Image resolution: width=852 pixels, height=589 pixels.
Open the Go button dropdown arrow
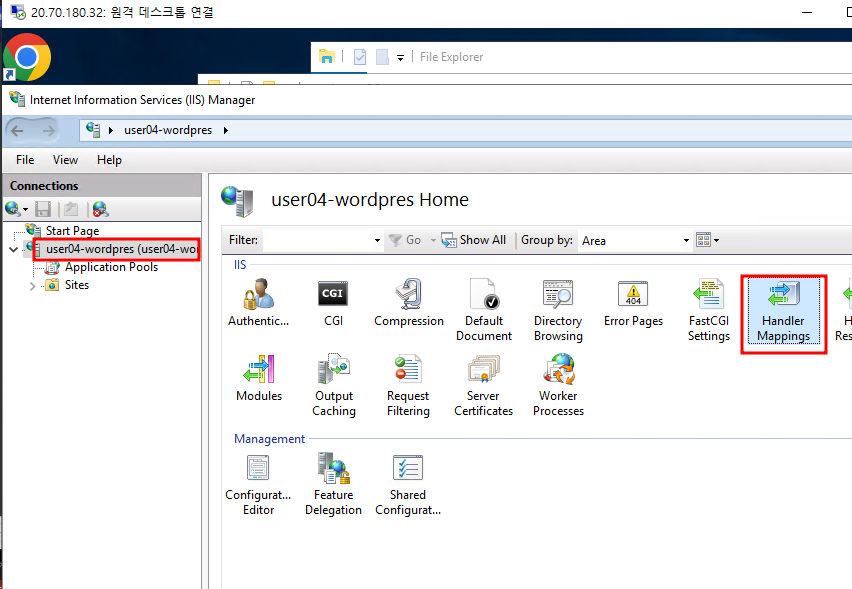[x=433, y=240]
